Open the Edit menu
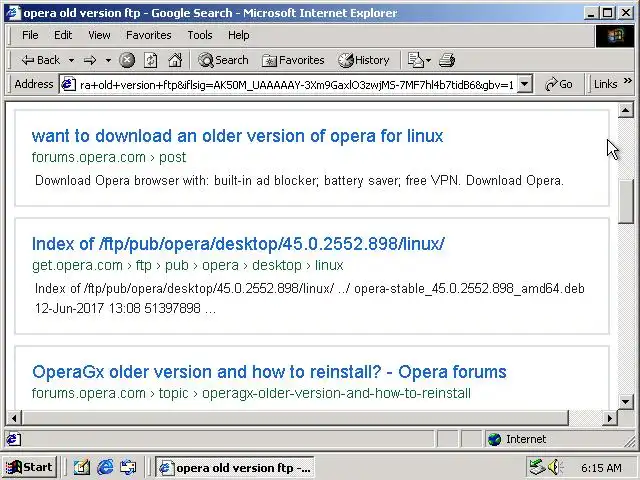The image size is (640, 480). click(63, 35)
